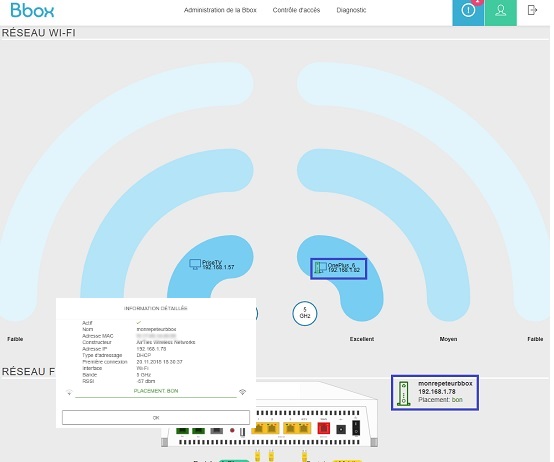Select the PriseTV device monitor icon
Screen dimensions: 554x462
coord(195,264)
